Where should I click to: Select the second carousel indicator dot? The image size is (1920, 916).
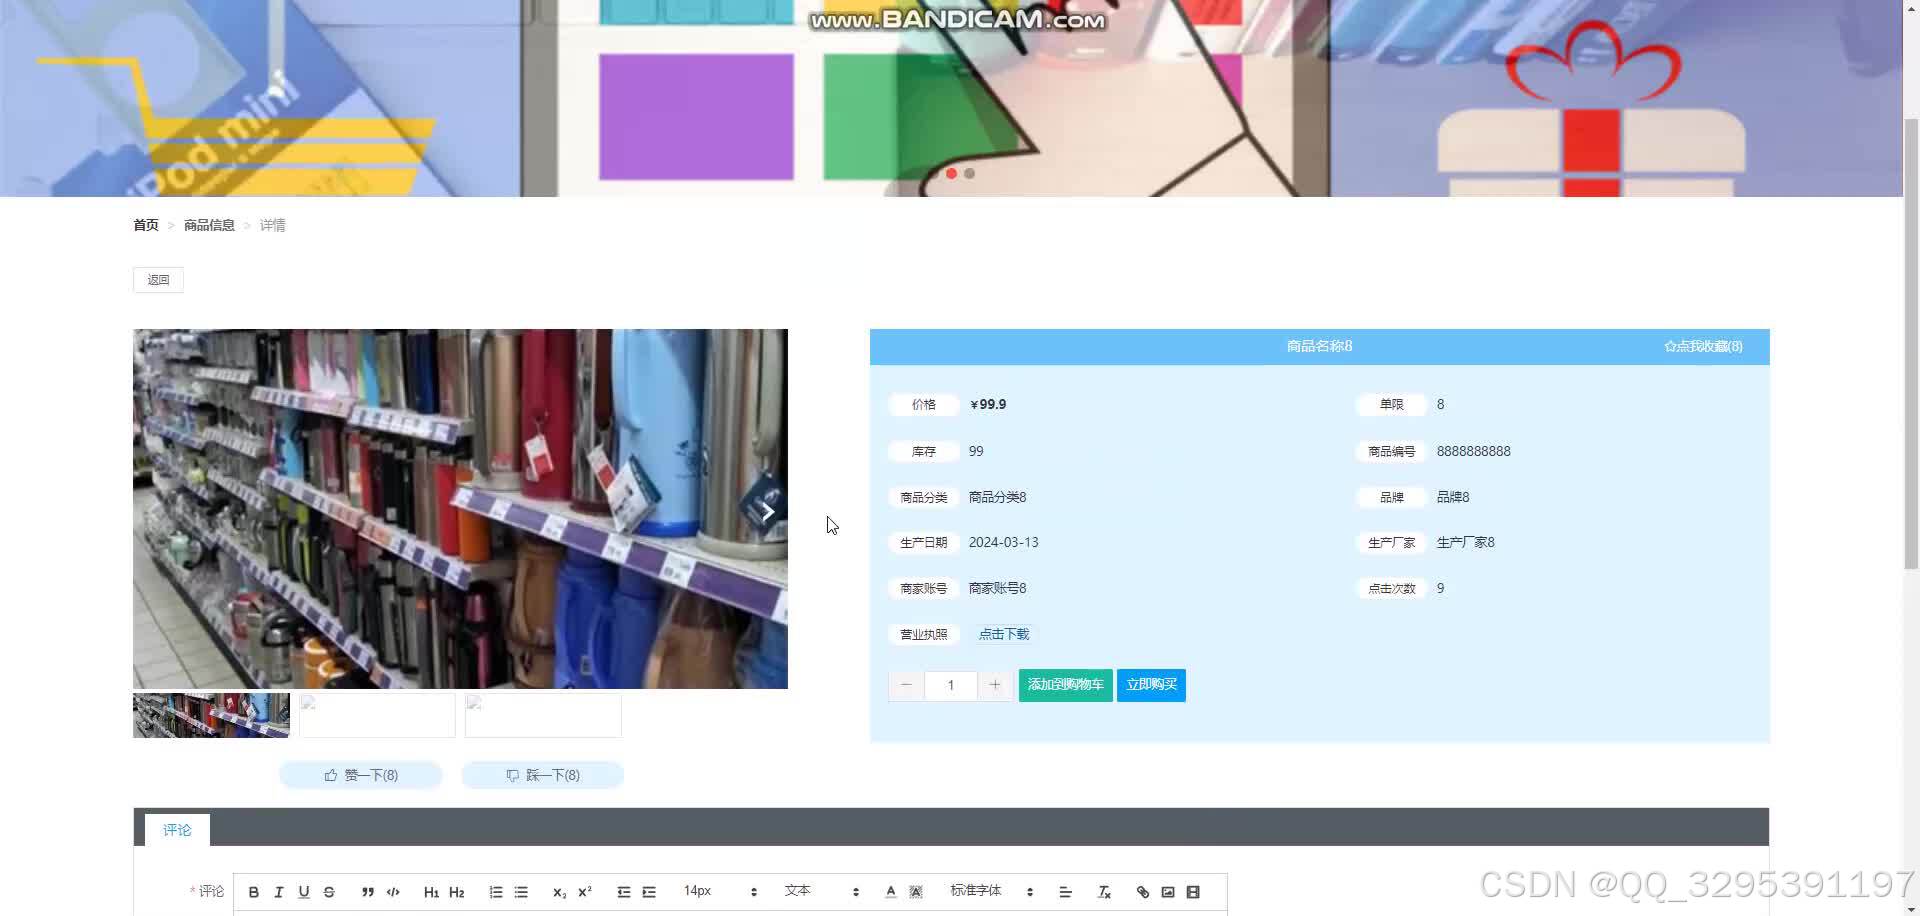pyautogui.click(x=969, y=173)
